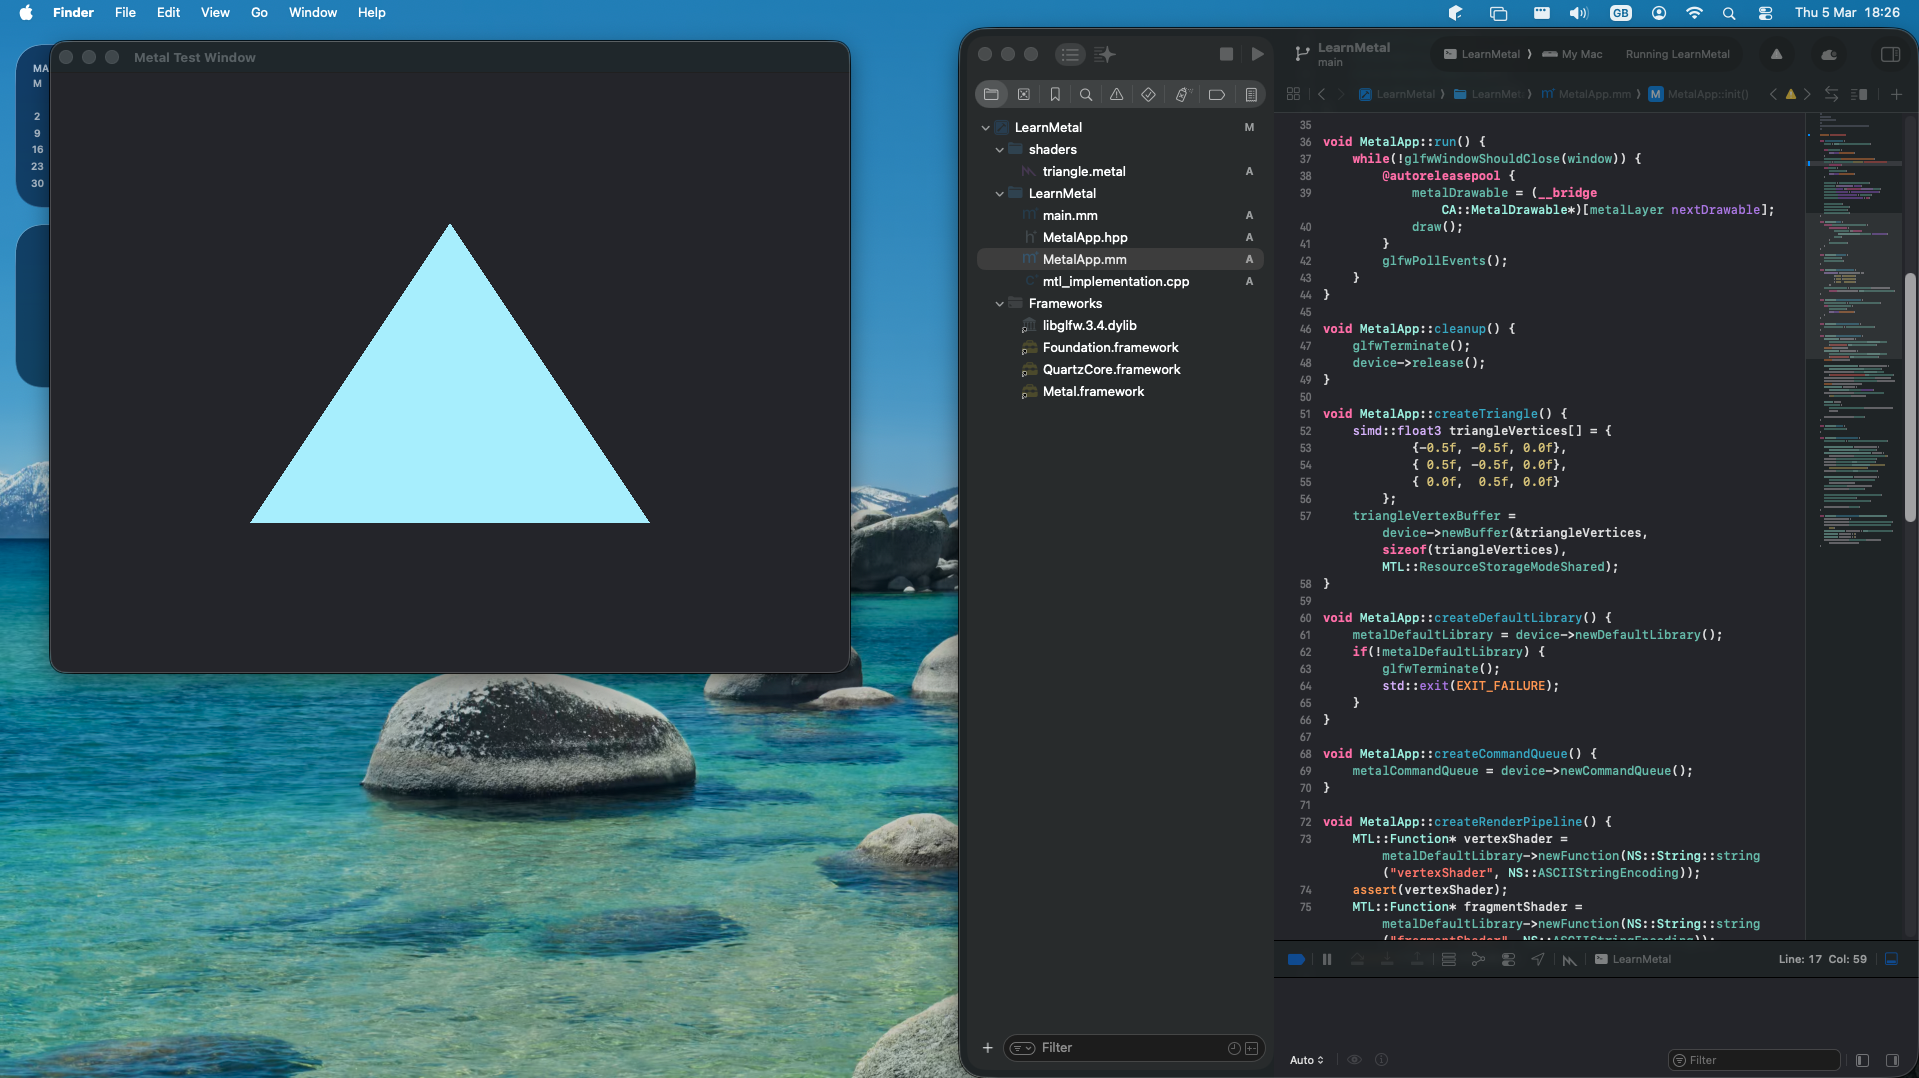Open the Find navigator search icon
The width and height of the screenshot is (1919, 1078).
click(1085, 94)
